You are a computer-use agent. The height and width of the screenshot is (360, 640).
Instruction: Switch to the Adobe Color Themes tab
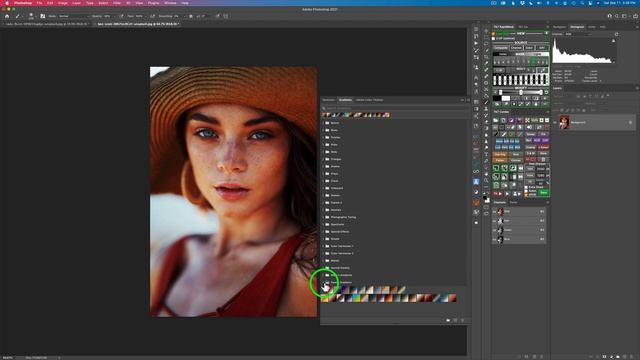click(x=369, y=100)
